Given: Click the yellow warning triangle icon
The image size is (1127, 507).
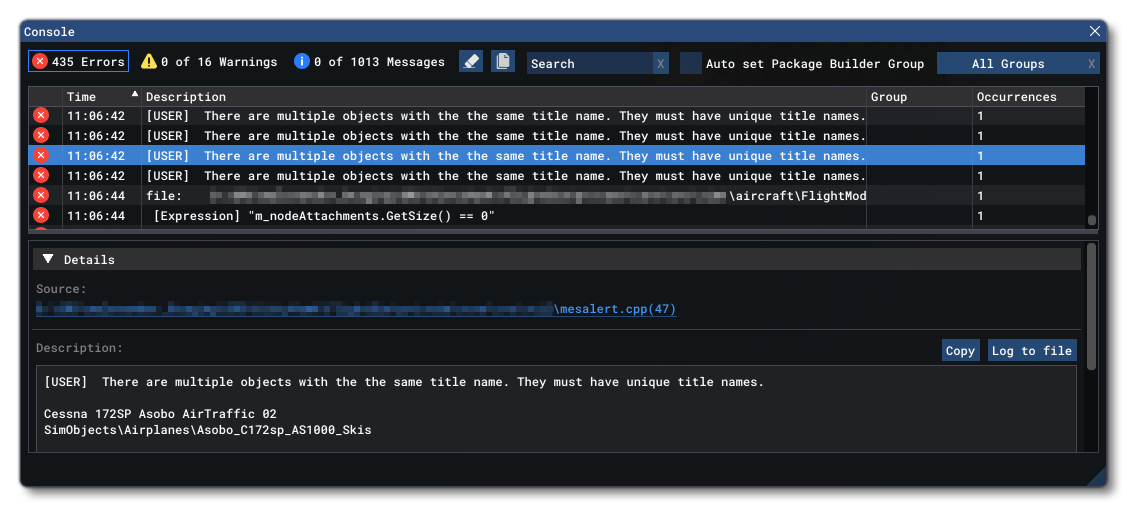Looking at the screenshot, I should 148,61.
